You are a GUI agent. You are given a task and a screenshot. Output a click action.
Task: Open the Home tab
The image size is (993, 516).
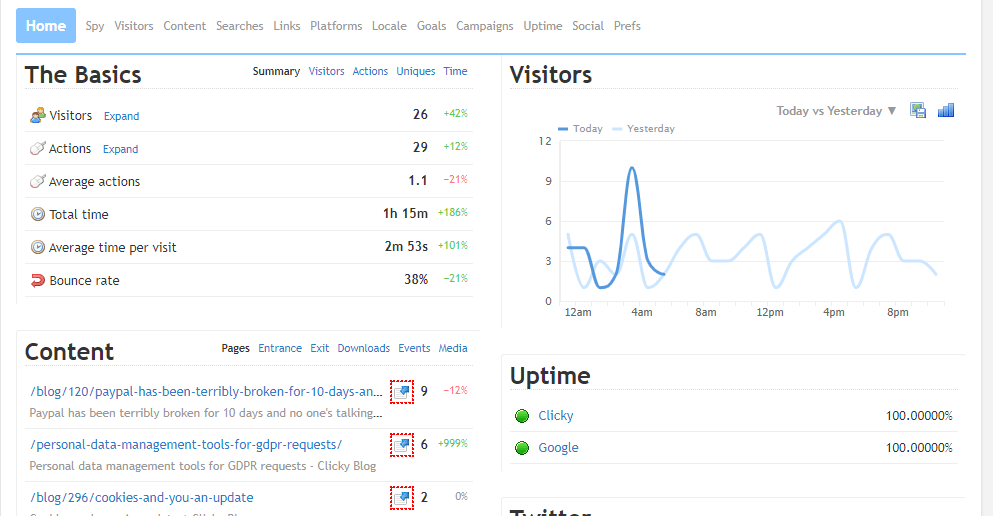[x=46, y=25]
